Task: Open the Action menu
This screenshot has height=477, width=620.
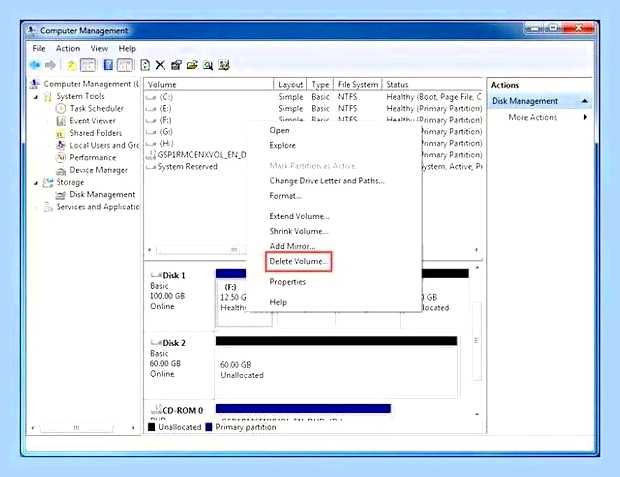Action: click(68, 48)
